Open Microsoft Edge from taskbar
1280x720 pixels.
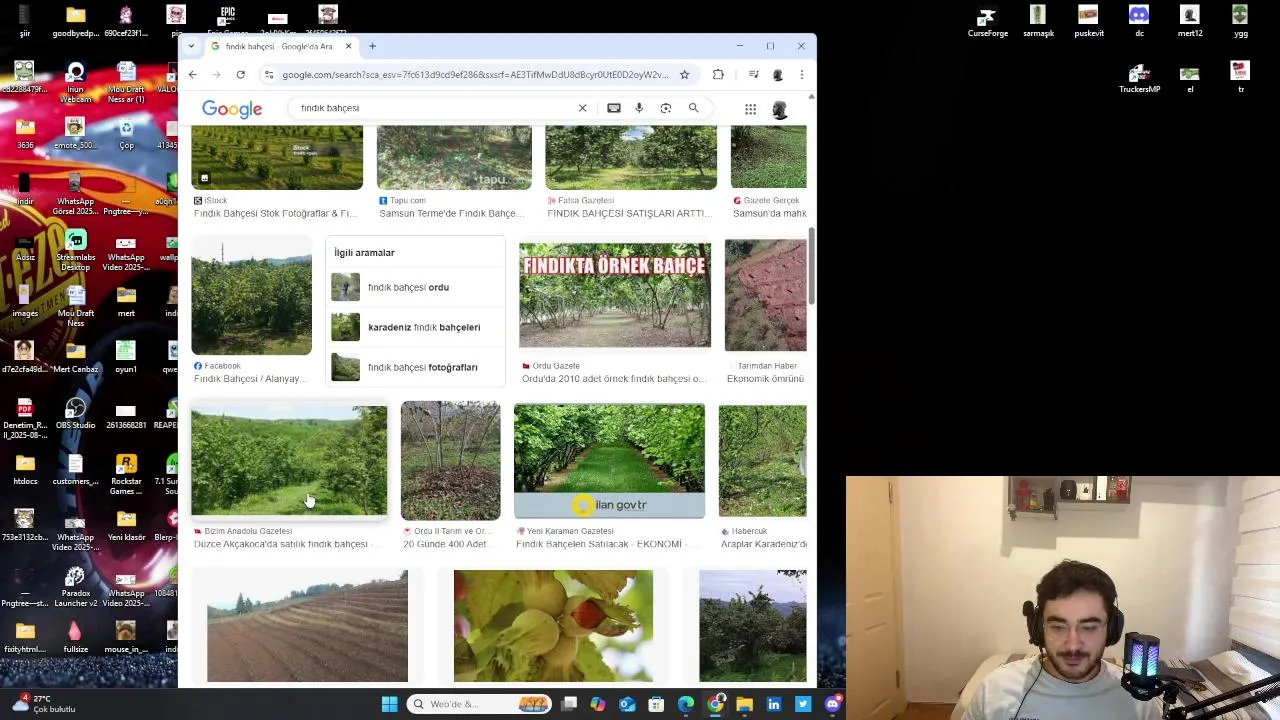(686, 704)
